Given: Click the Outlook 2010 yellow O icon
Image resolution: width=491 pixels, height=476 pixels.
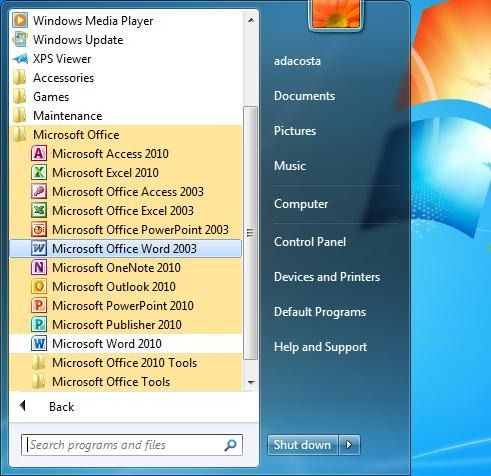Looking at the screenshot, I should pos(39,287).
